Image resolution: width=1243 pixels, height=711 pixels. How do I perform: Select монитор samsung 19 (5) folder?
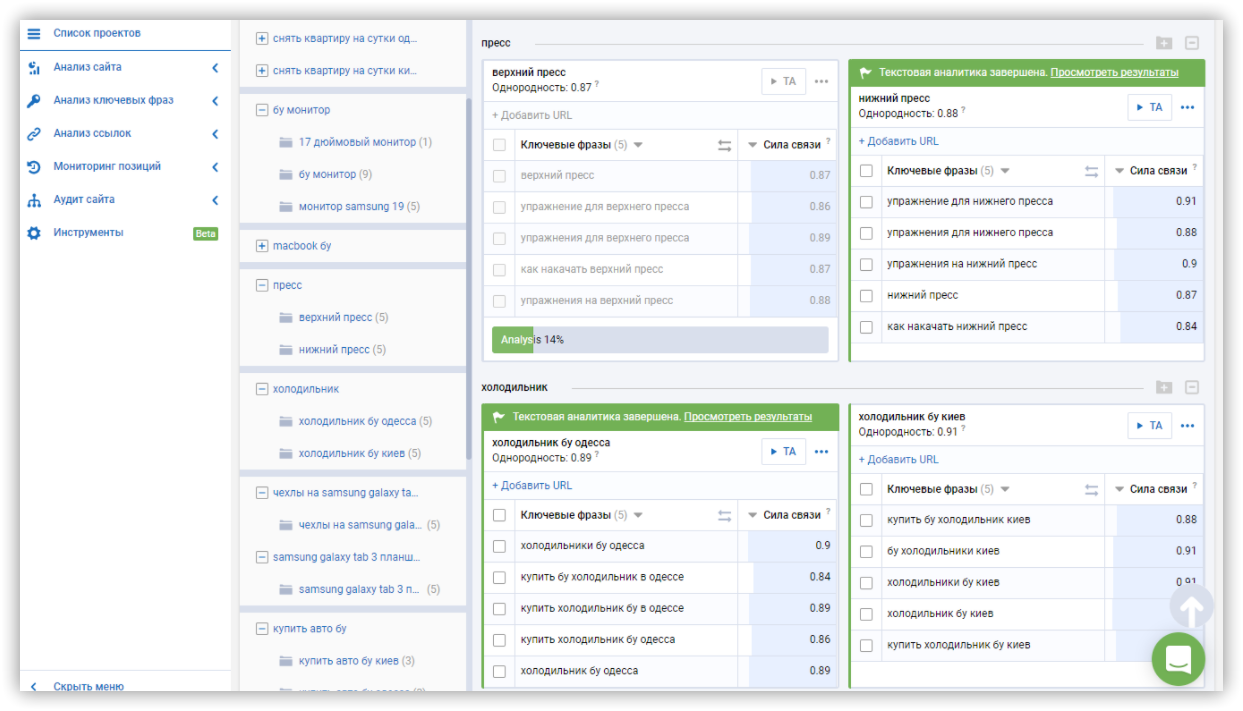click(x=359, y=207)
